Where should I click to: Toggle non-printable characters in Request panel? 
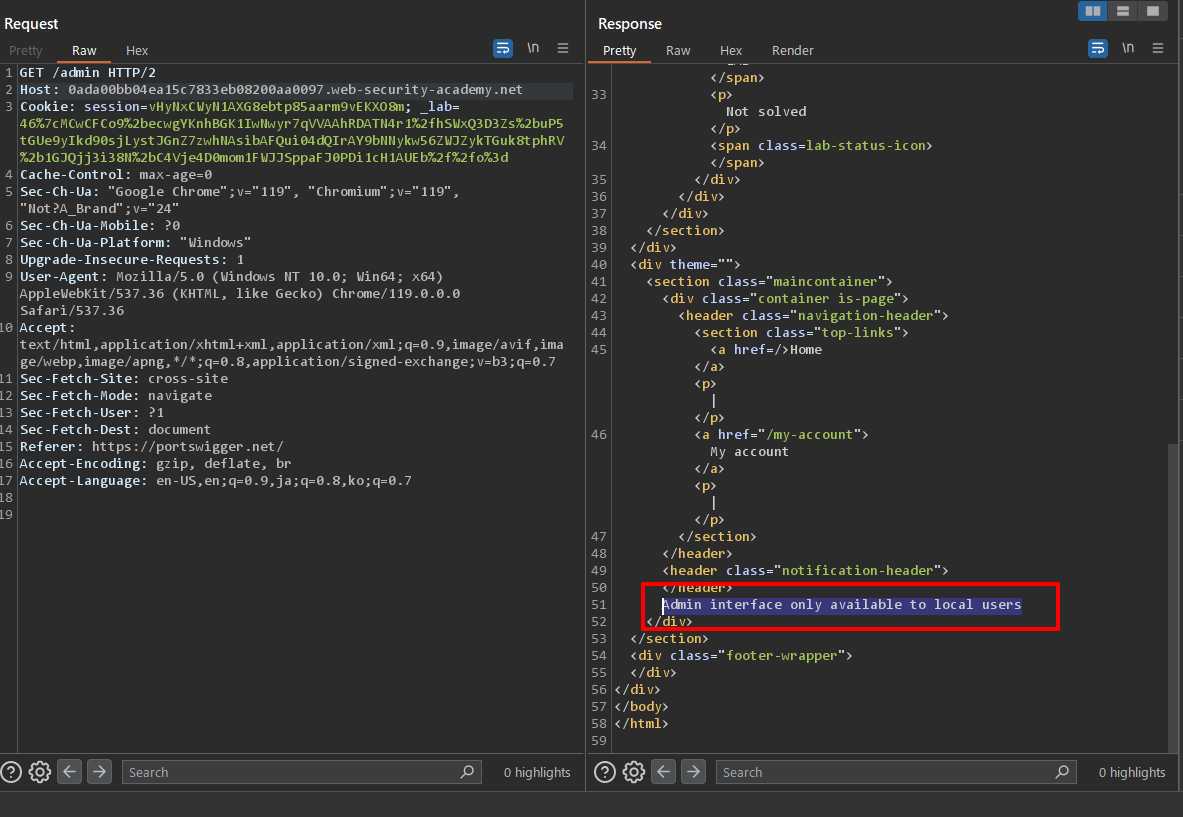533,48
